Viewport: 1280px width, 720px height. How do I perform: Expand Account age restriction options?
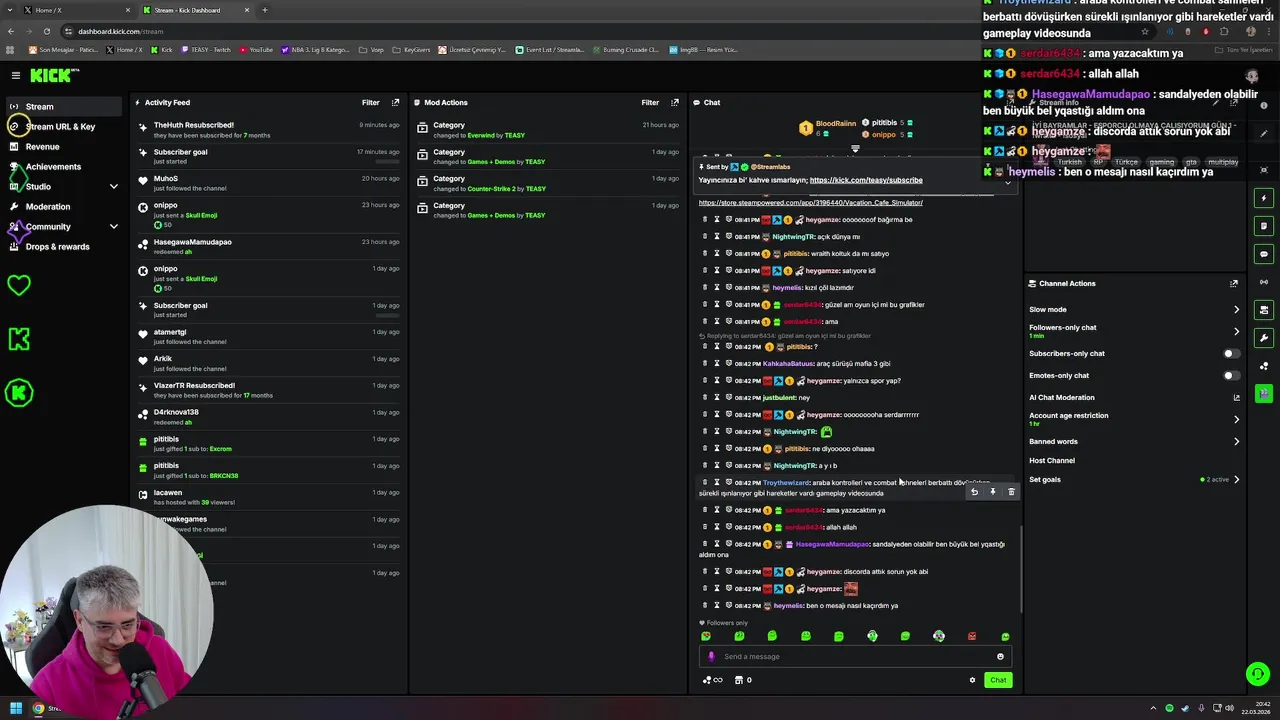click(1236, 419)
